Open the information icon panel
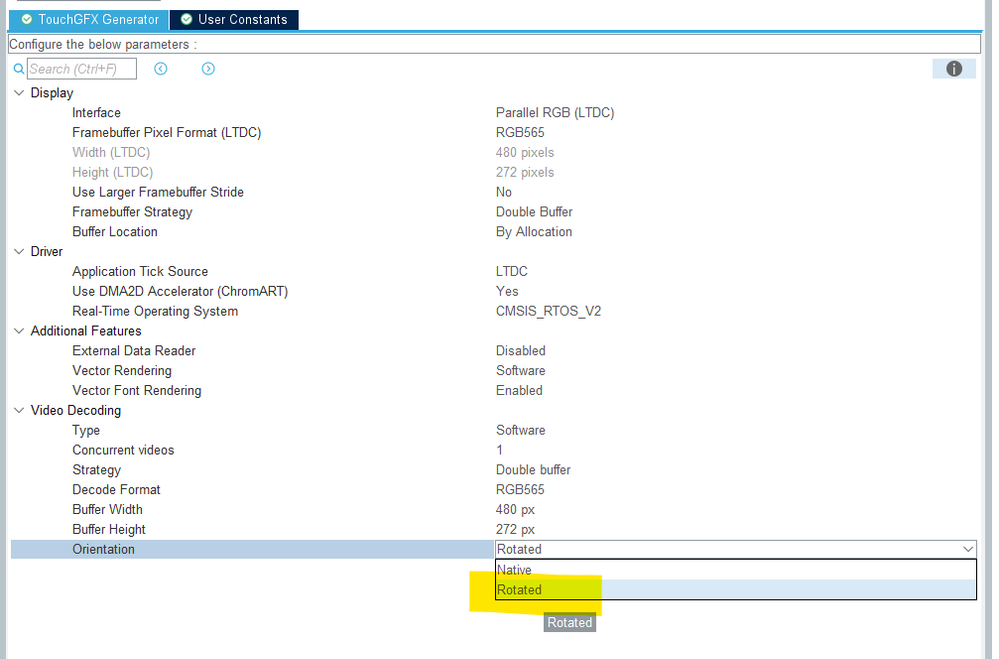Screen dimensions: 999x659 point(954,69)
